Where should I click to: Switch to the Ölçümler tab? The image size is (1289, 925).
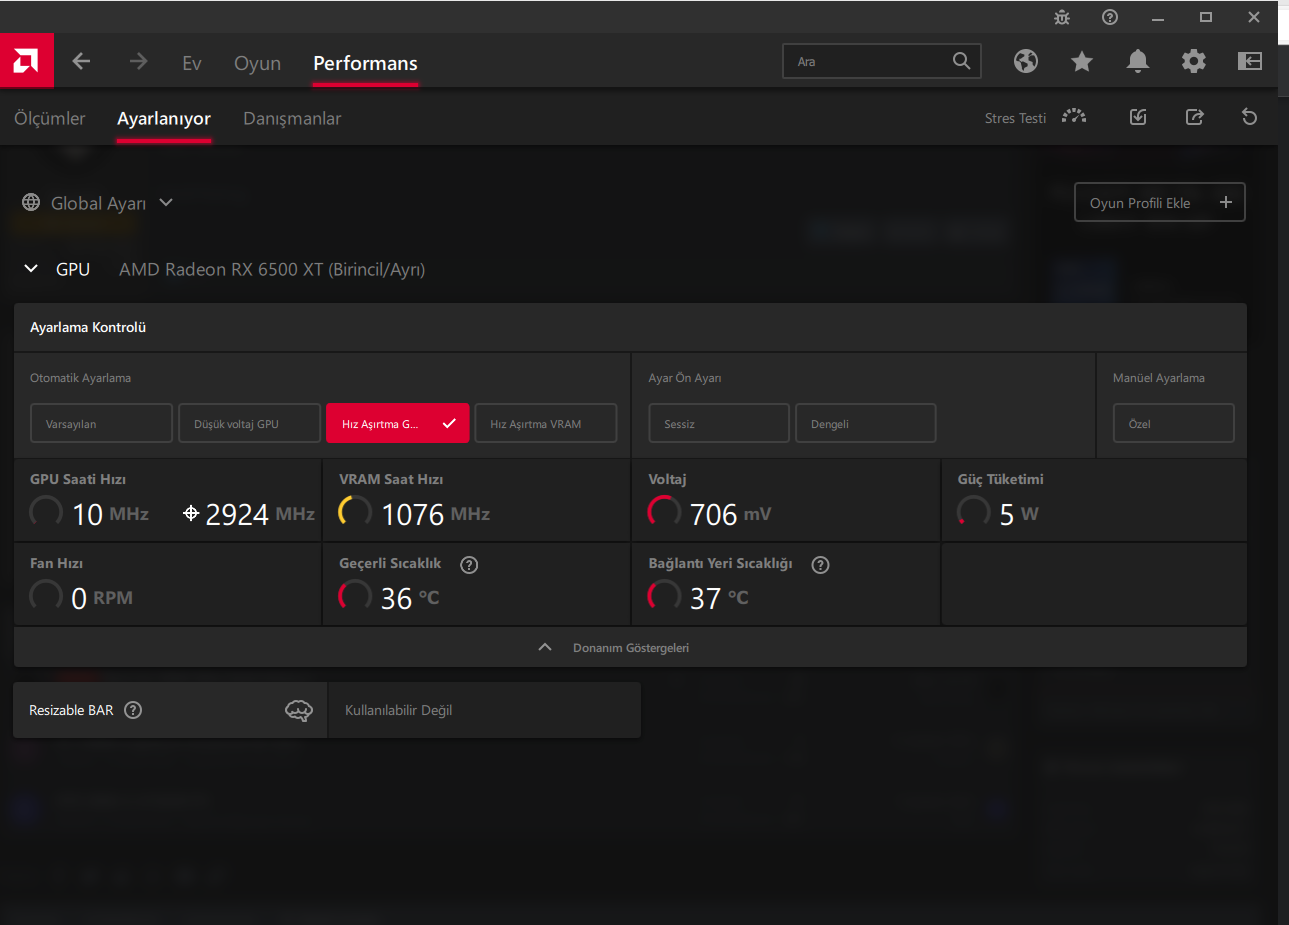(50, 118)
